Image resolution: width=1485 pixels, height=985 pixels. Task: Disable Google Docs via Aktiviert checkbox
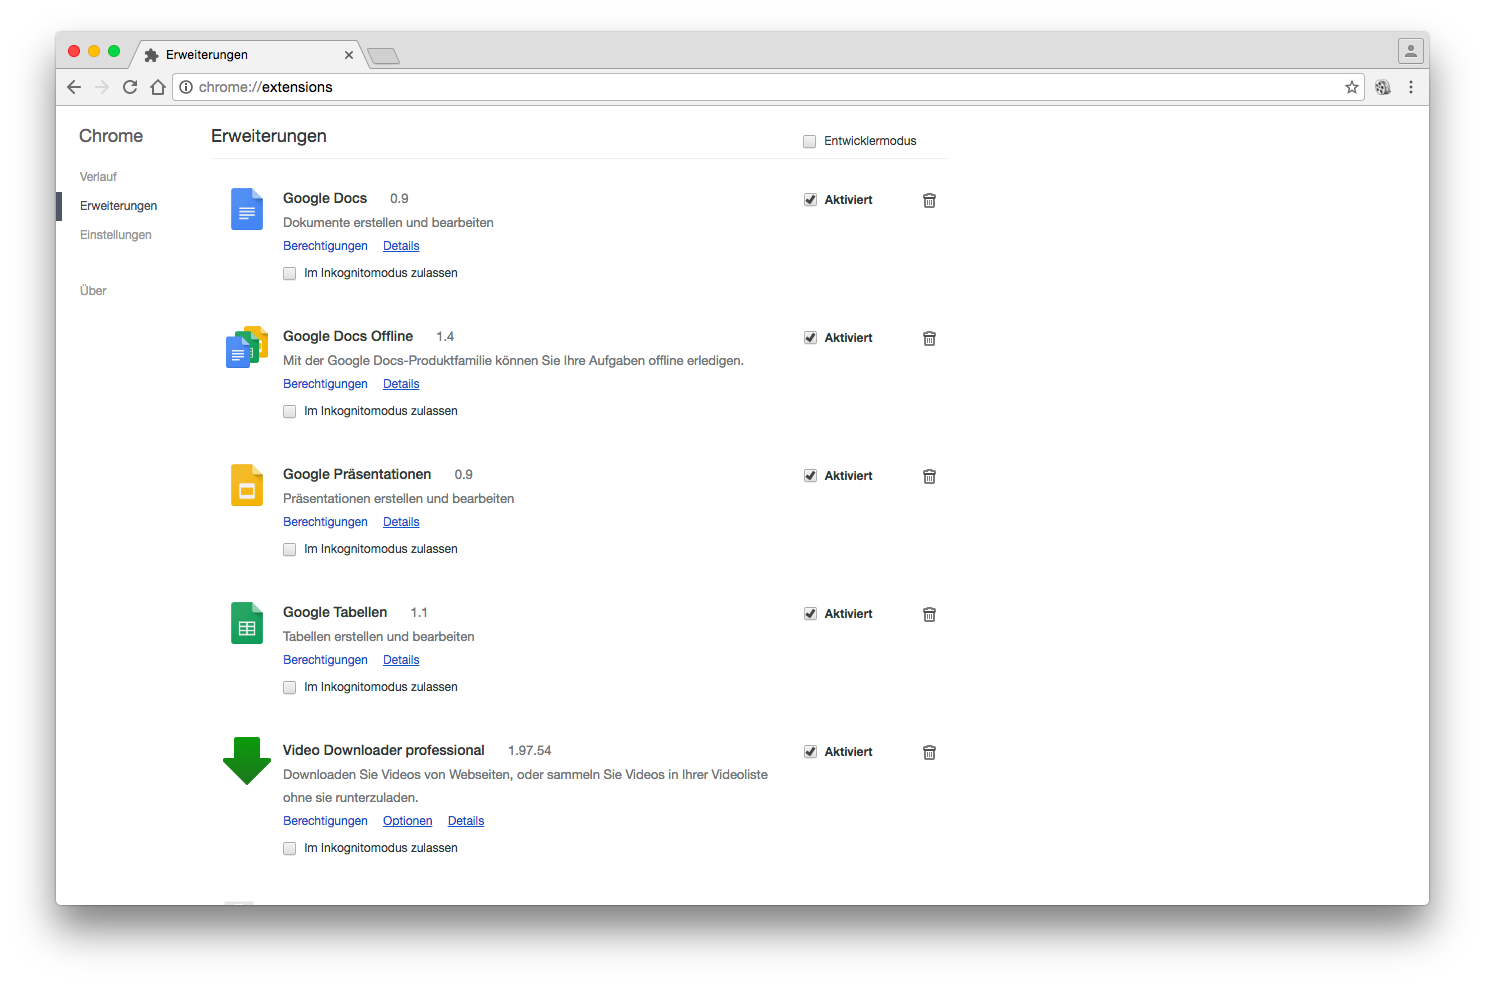click(810, 200)
